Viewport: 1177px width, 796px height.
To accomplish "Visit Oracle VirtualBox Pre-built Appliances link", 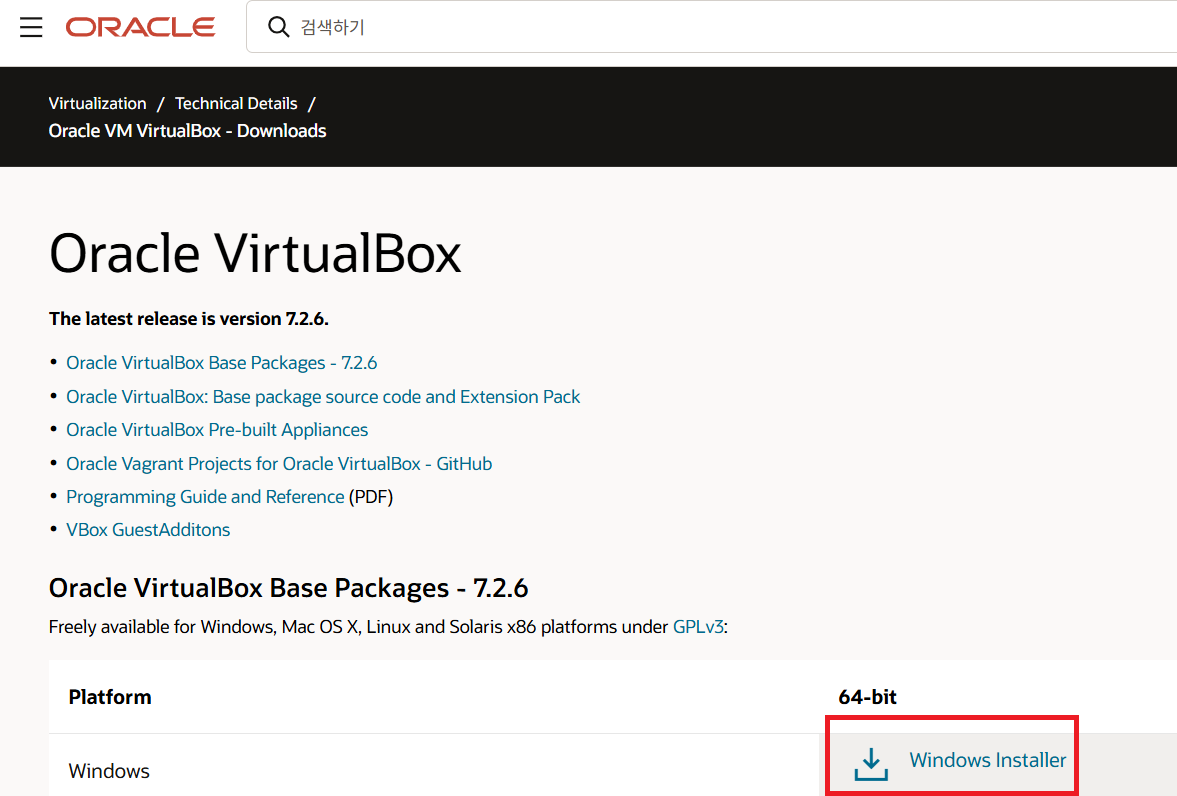I will (217, 430).
